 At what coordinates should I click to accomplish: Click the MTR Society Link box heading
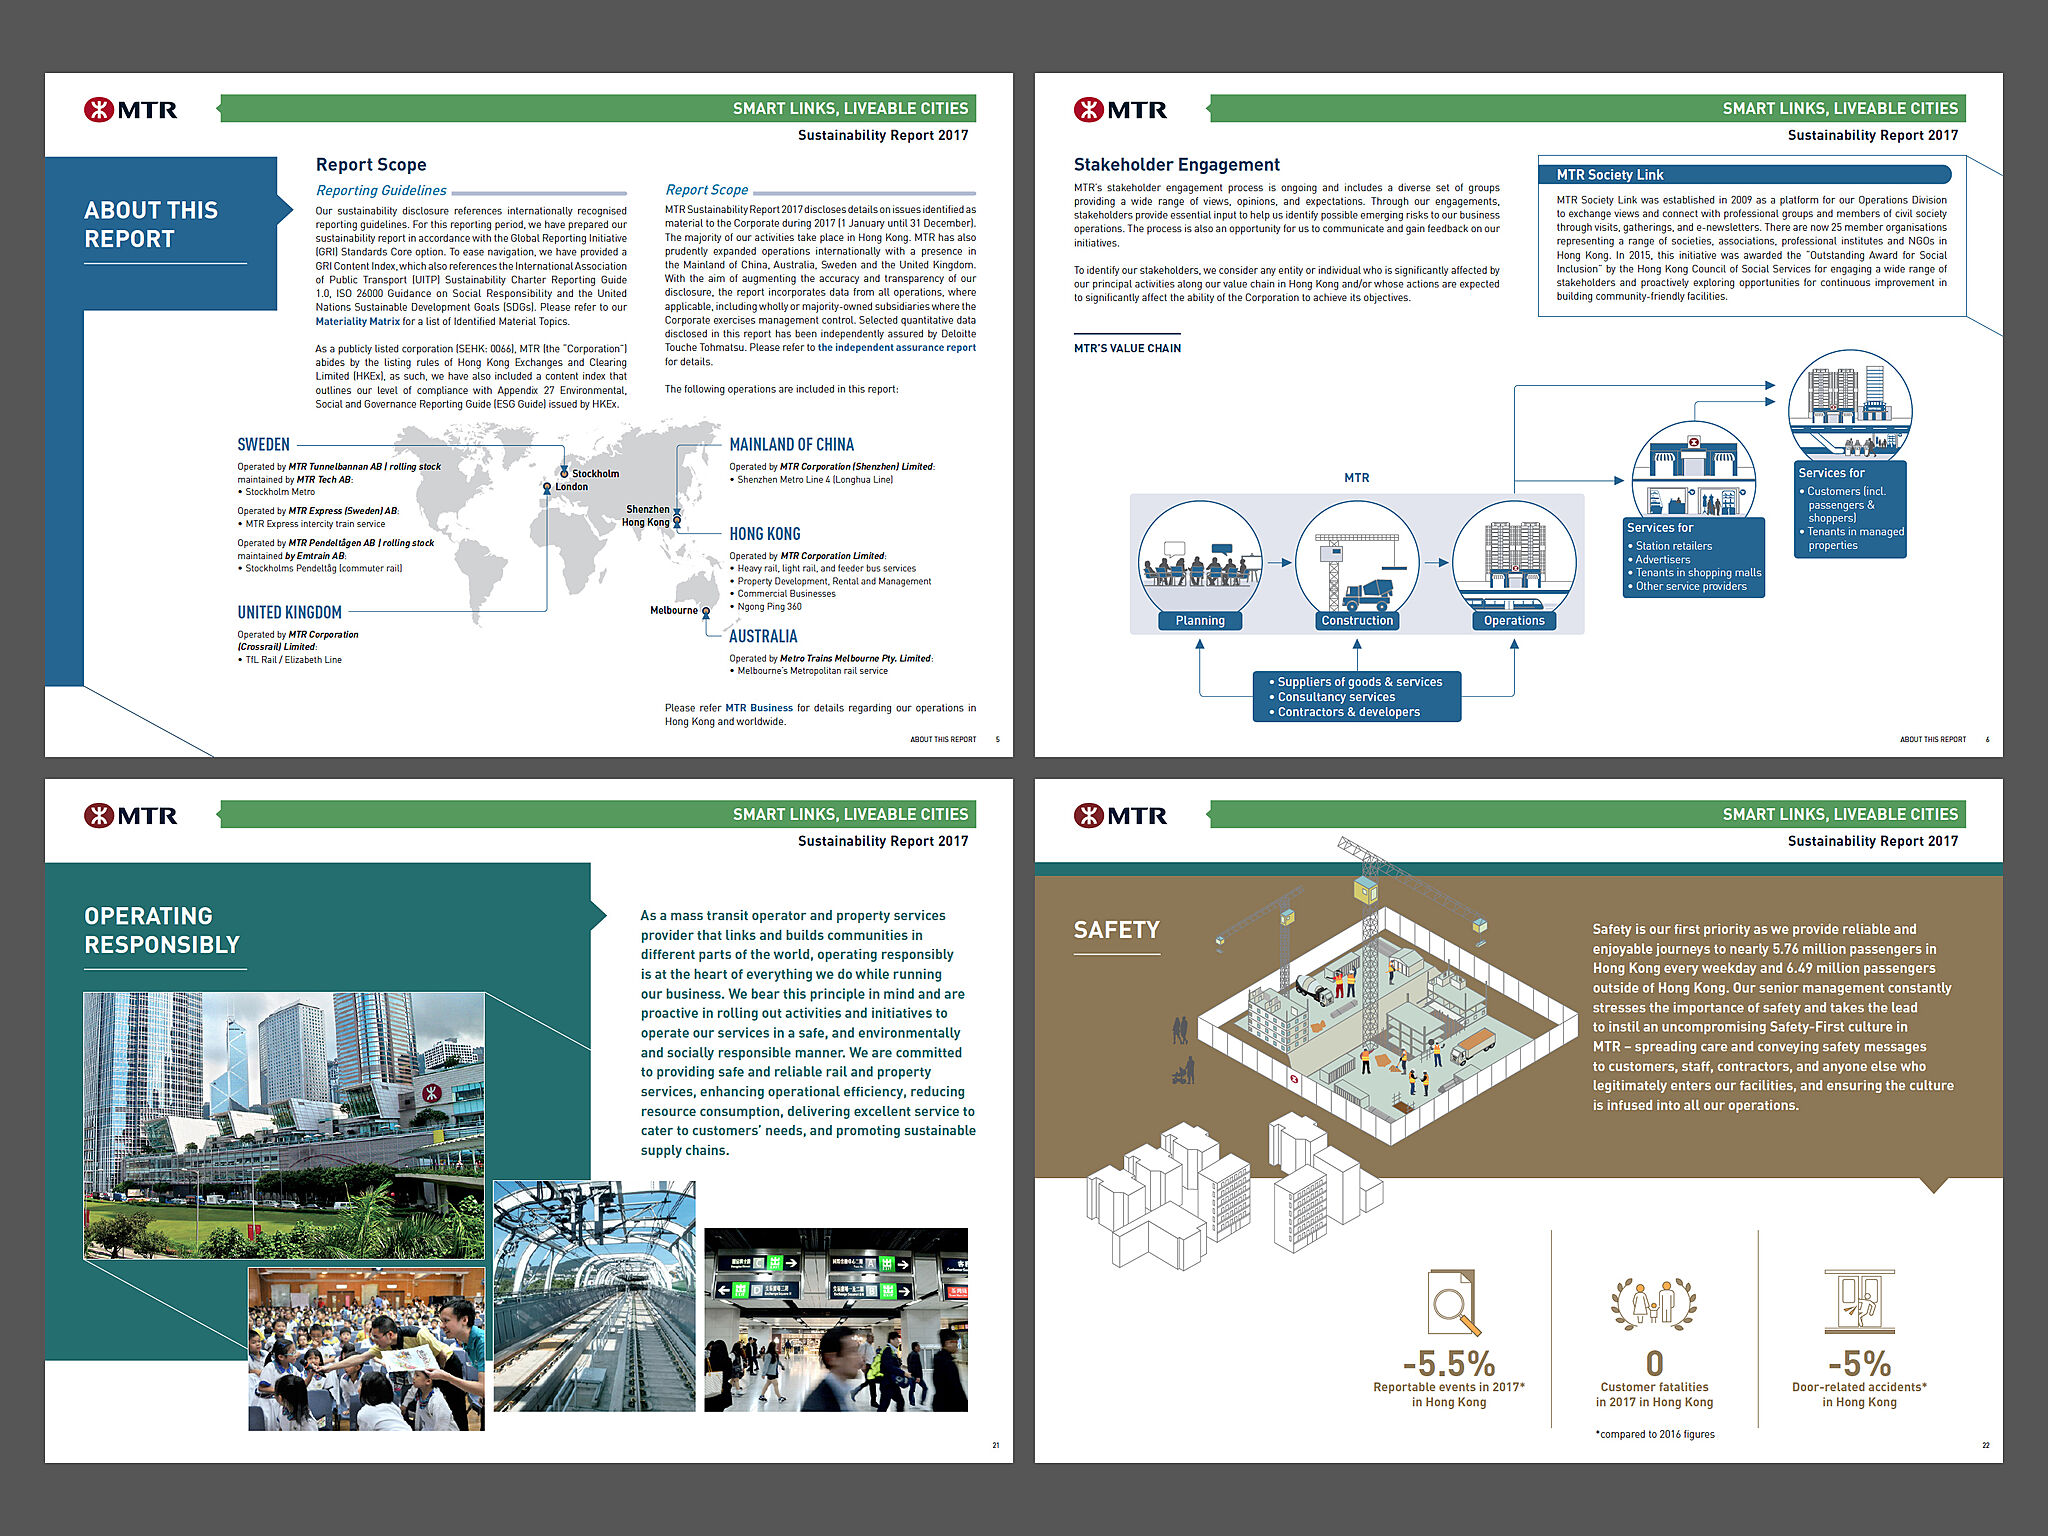click(1610, 175)
